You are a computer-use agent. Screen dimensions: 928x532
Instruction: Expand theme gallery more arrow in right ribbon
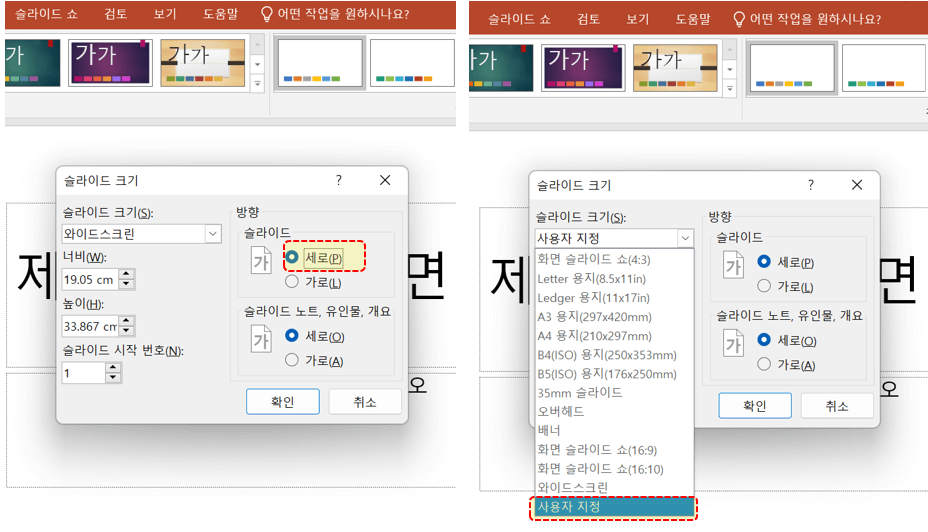[730, 89]
